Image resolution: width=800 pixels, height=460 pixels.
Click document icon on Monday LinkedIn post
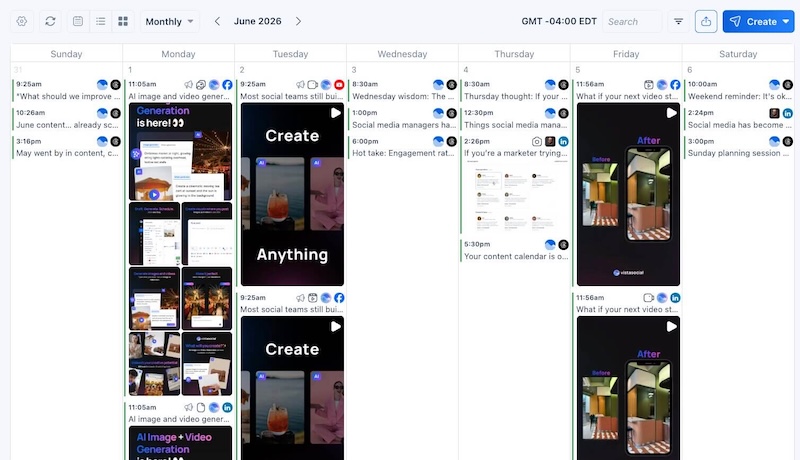coord(201,407)
